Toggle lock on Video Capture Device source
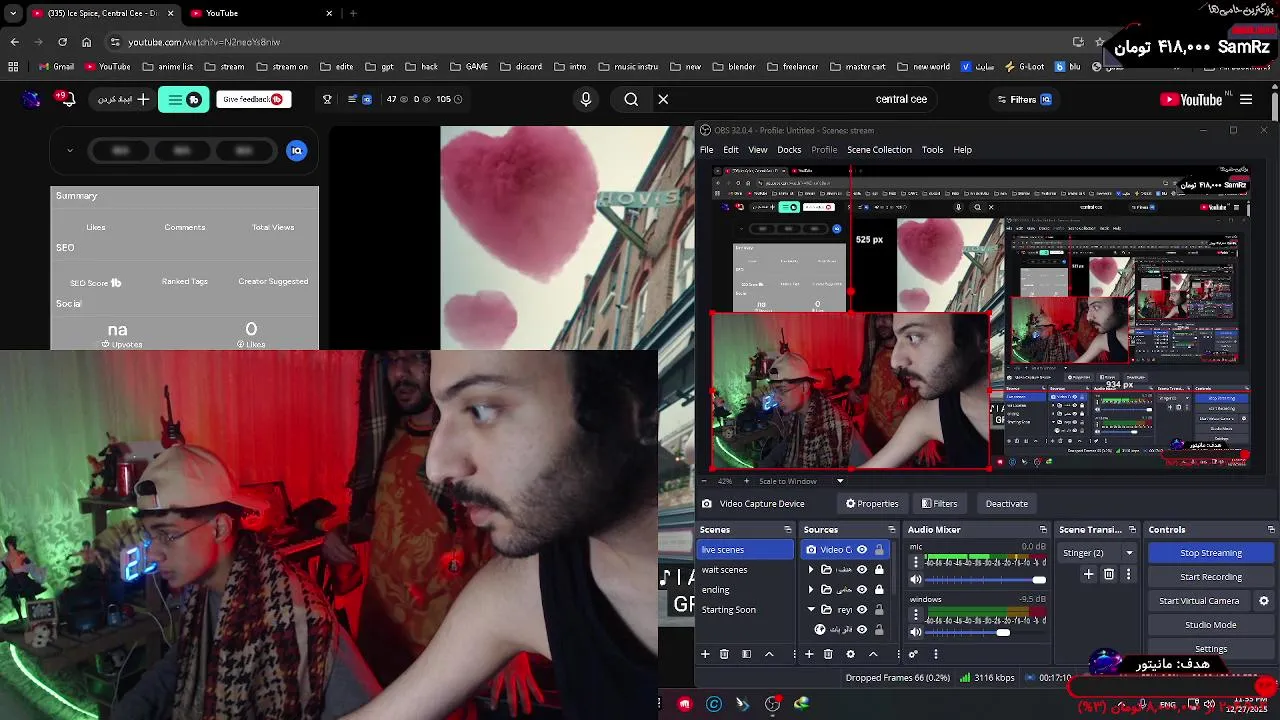The width and height of the screenshot is (1280, 720). pyautogui.click(x=879, y=550)
